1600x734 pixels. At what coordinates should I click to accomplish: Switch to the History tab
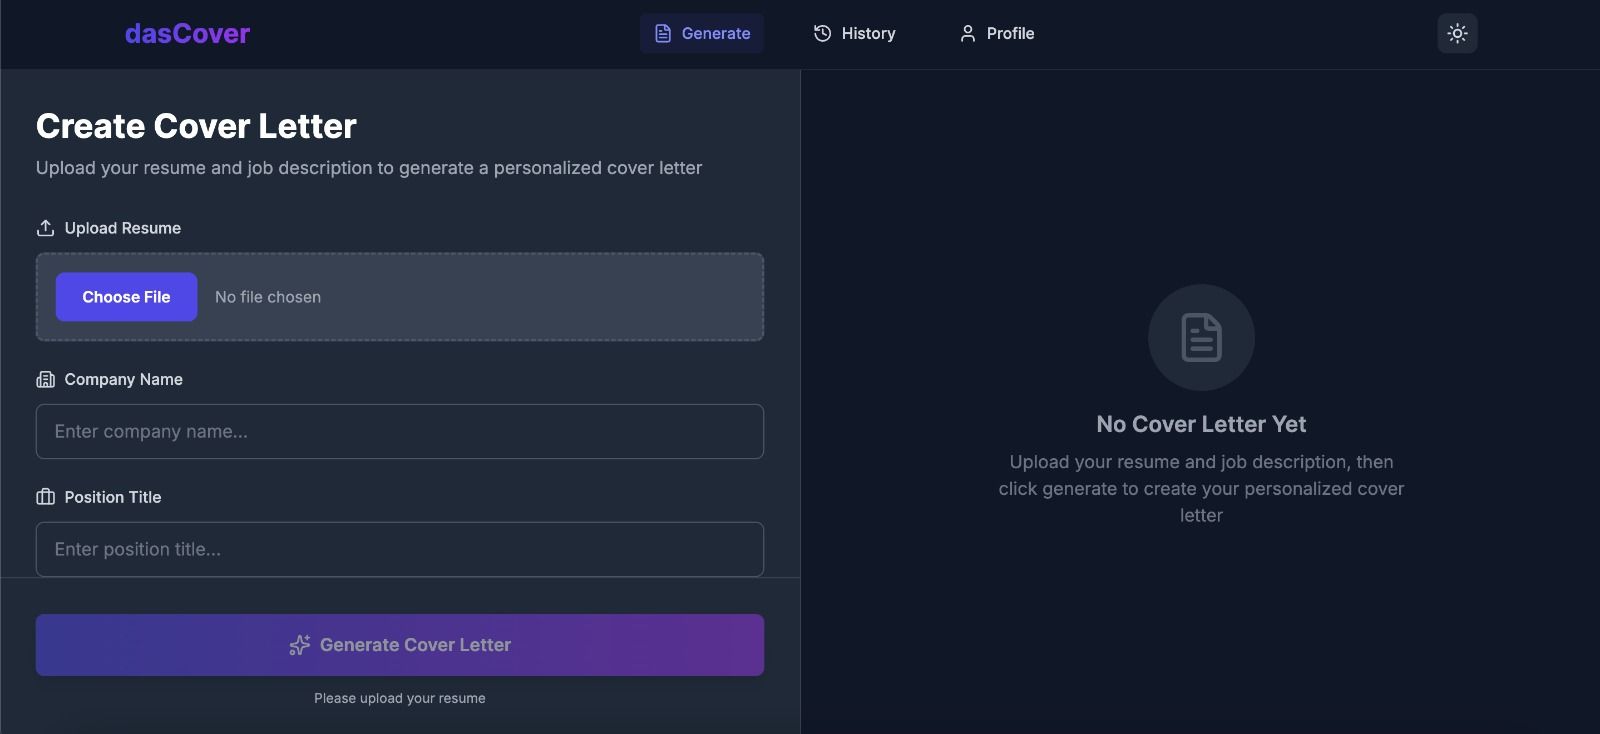click(855, 34)
